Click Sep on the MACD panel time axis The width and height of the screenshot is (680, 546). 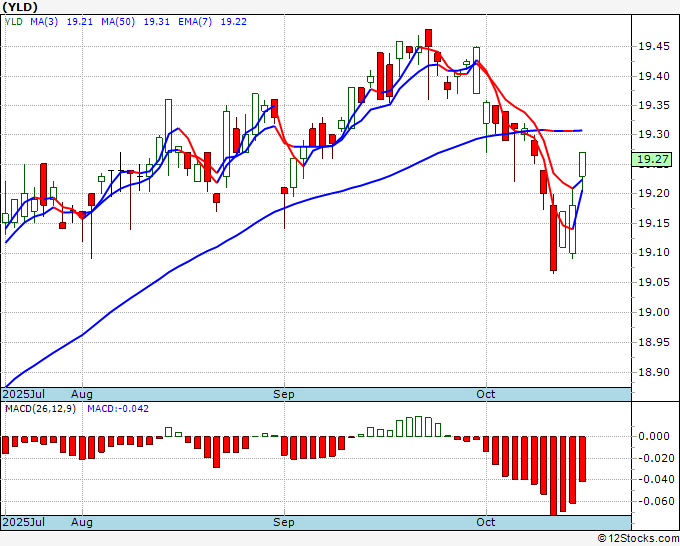click(x=284, y=522)
